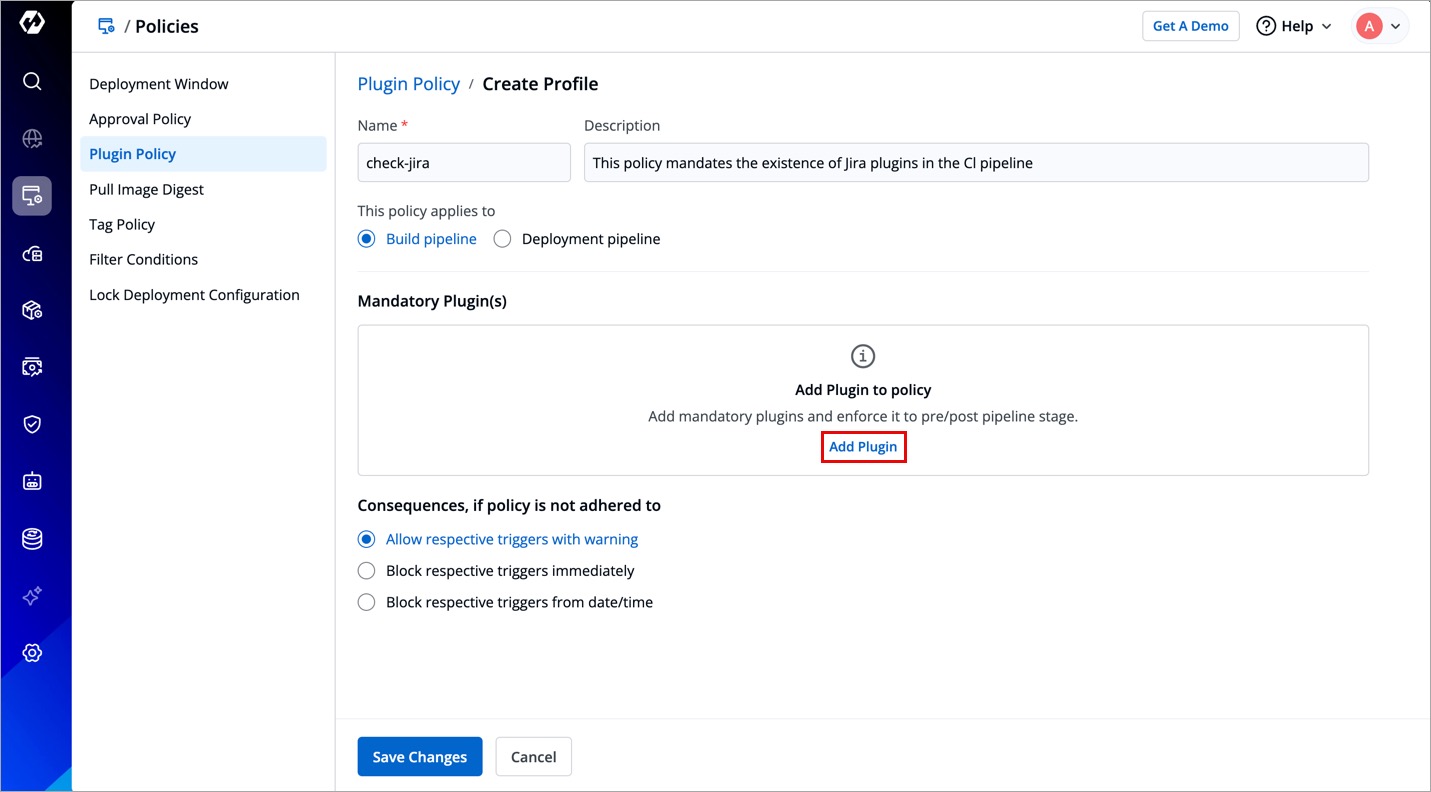This screenshot has height=792, width=1431.
Task: Expand the Help dropdown menu
Action: coord(1294,26)
